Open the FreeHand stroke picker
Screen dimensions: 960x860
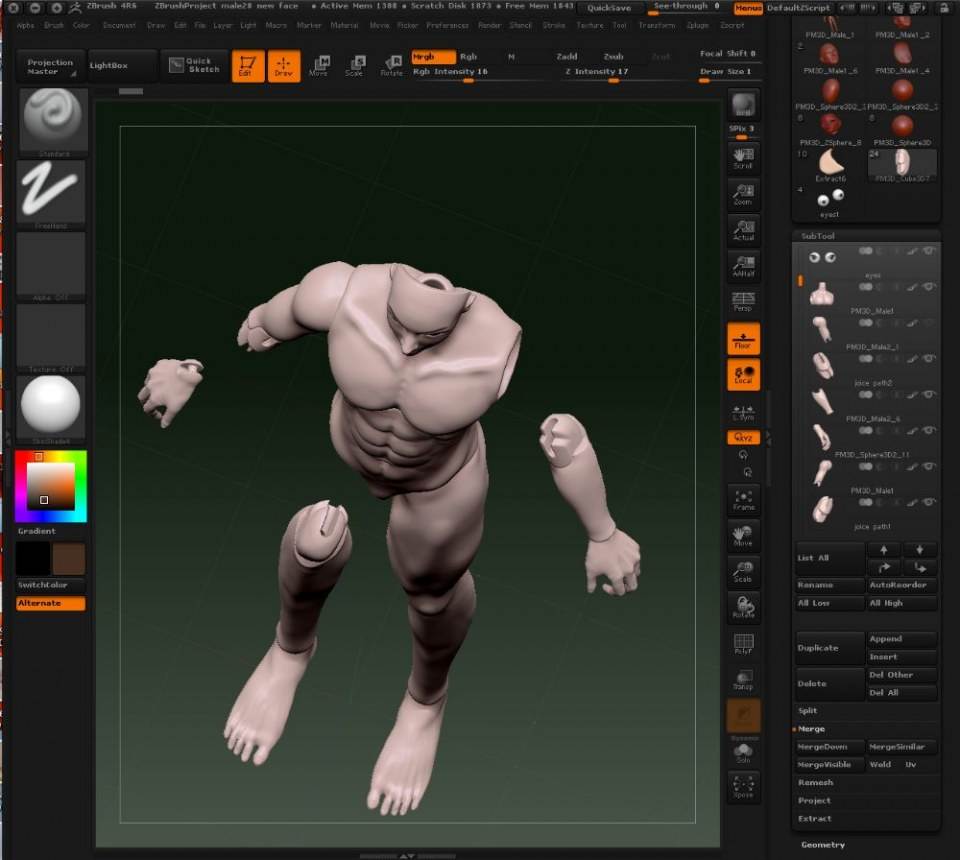(51, 193)
